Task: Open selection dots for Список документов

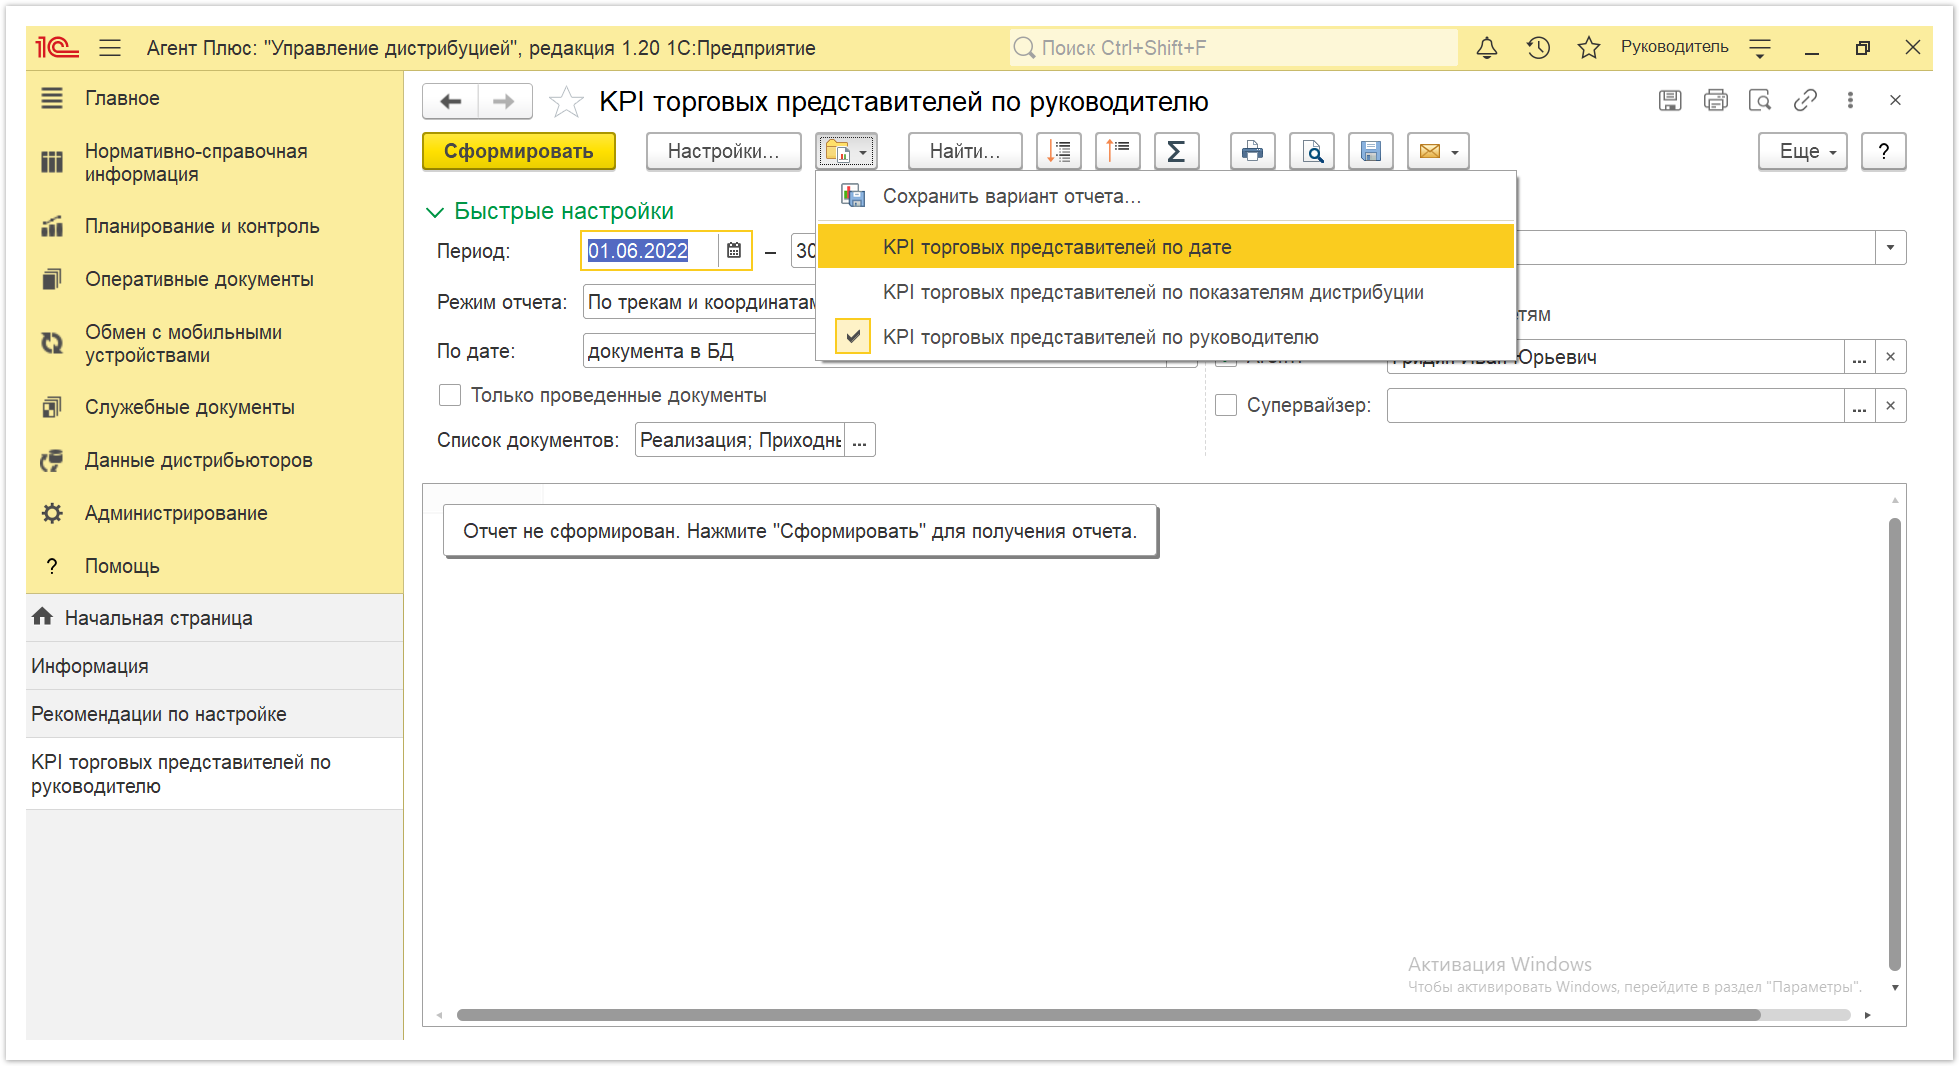Action: pyautogui.click(x=860, y=440)
